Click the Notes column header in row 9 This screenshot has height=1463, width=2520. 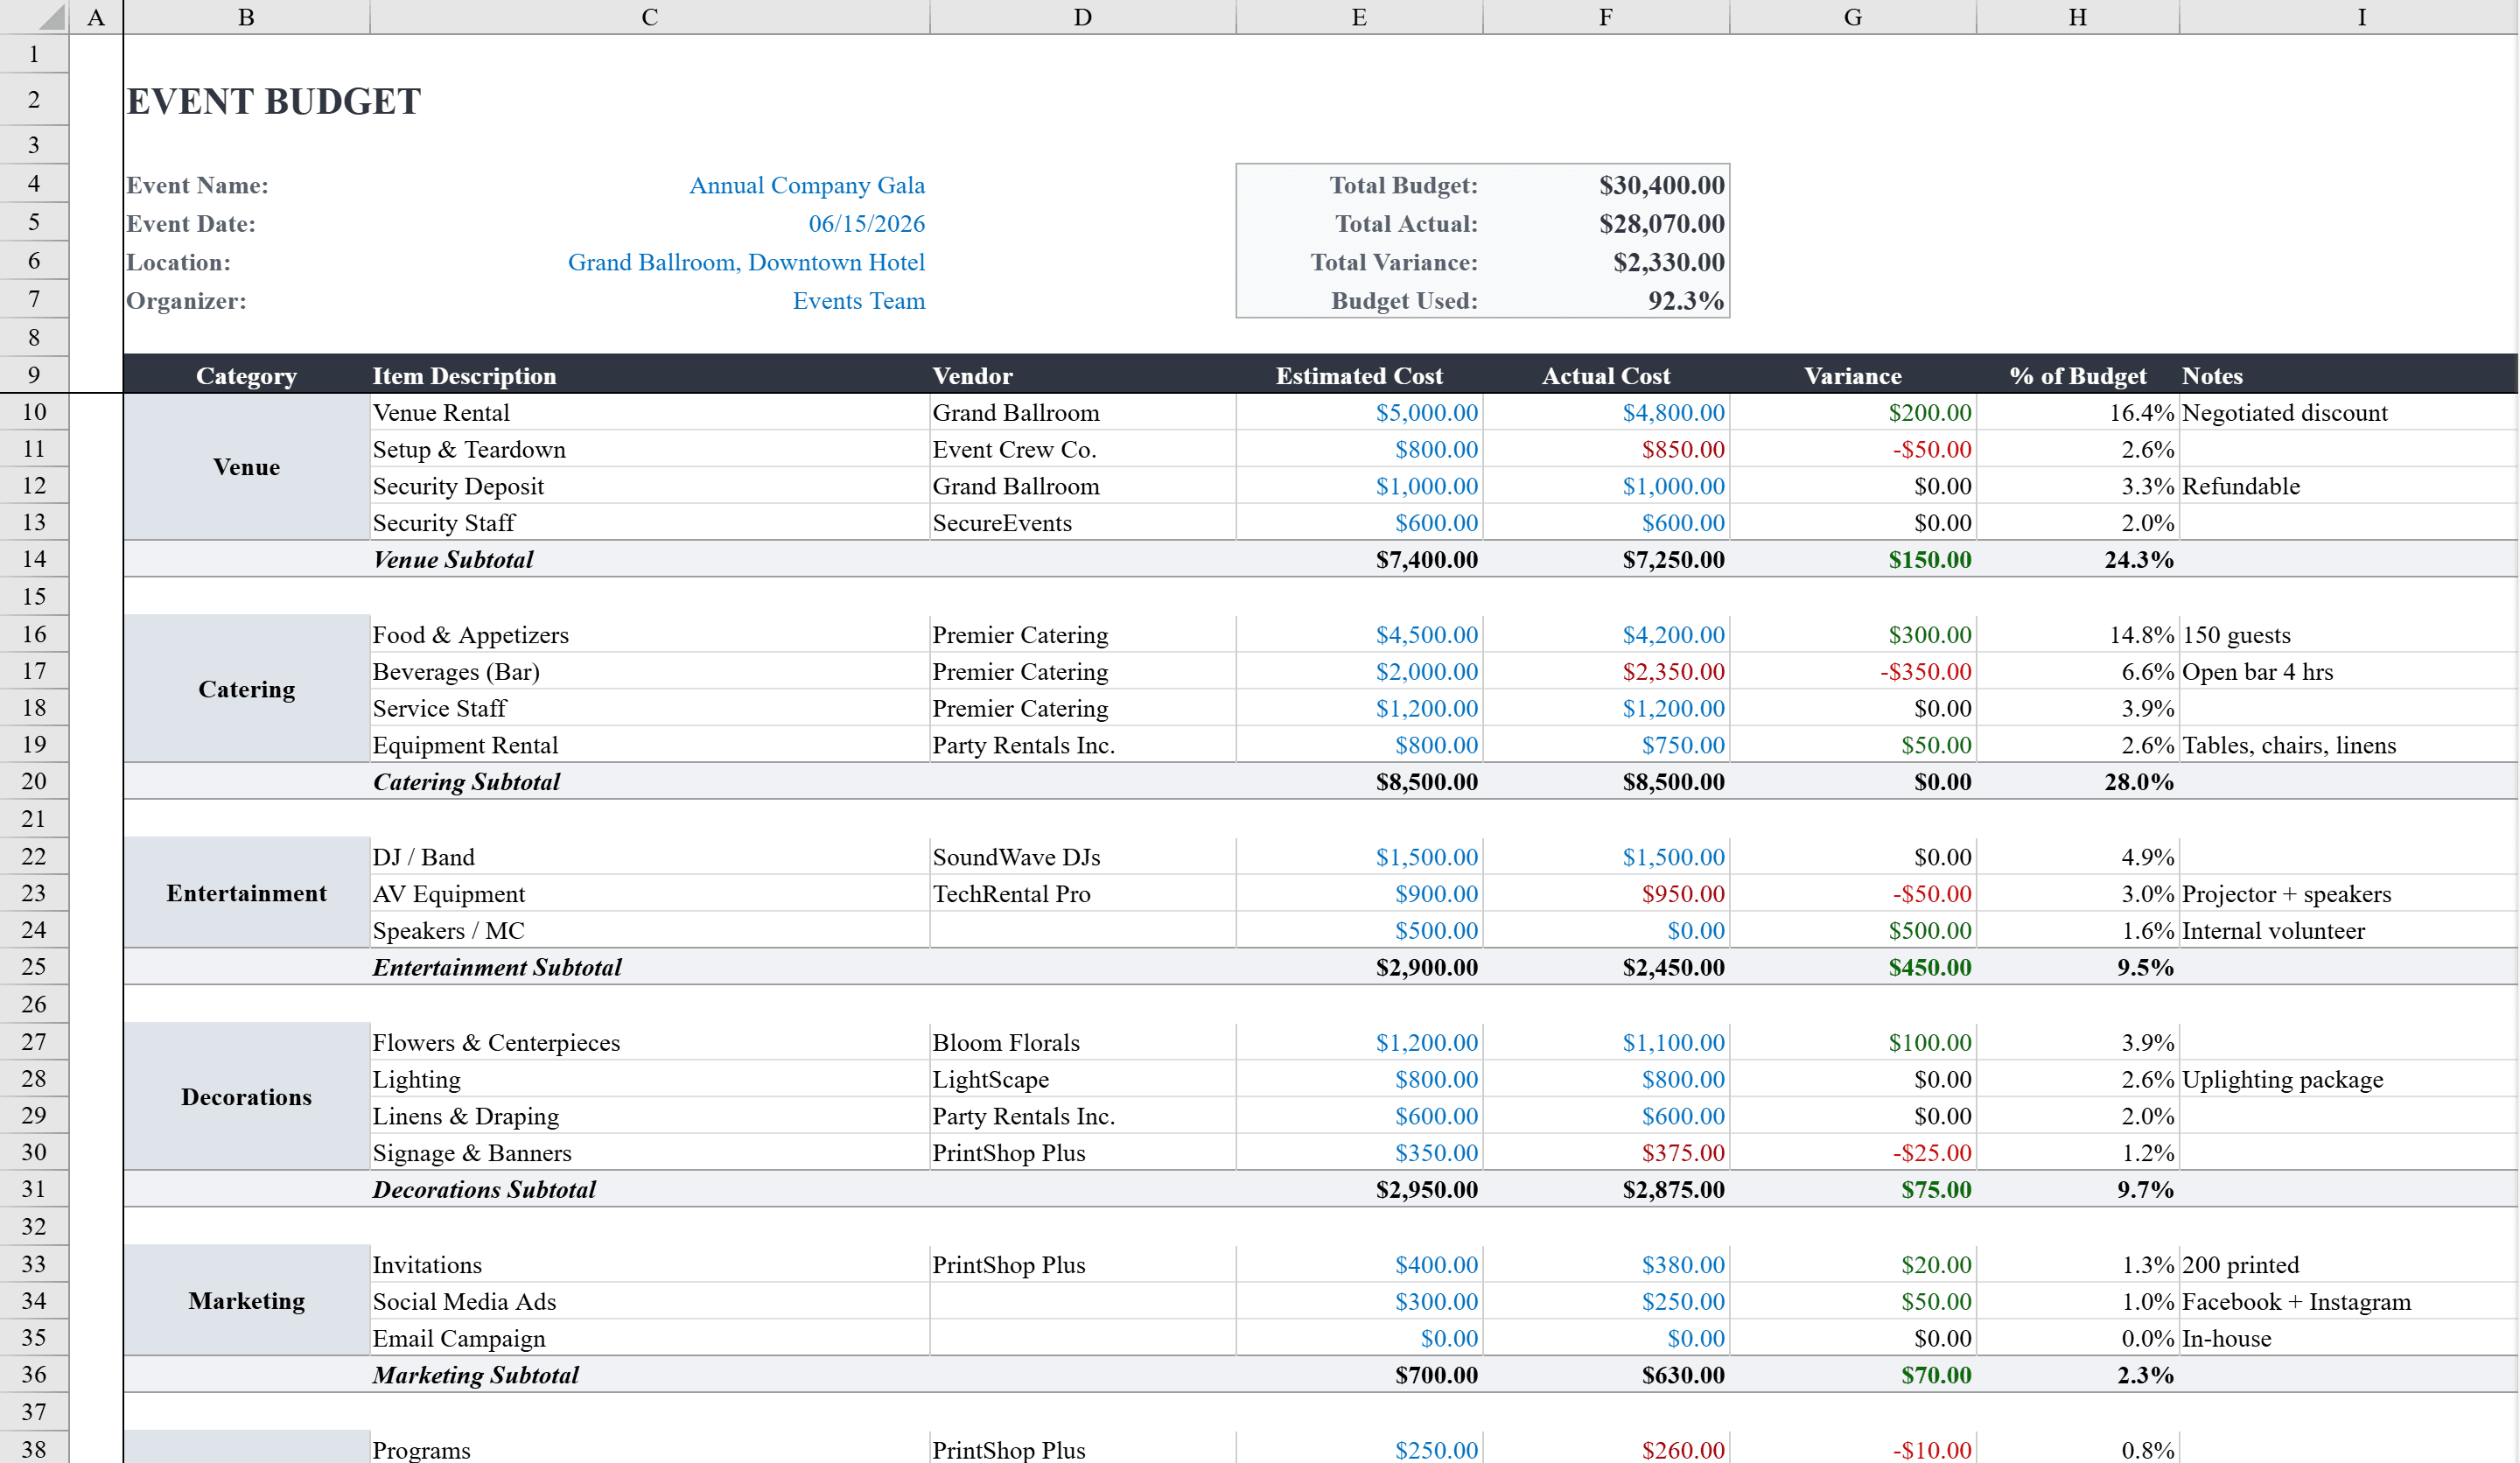(2212, 375)
